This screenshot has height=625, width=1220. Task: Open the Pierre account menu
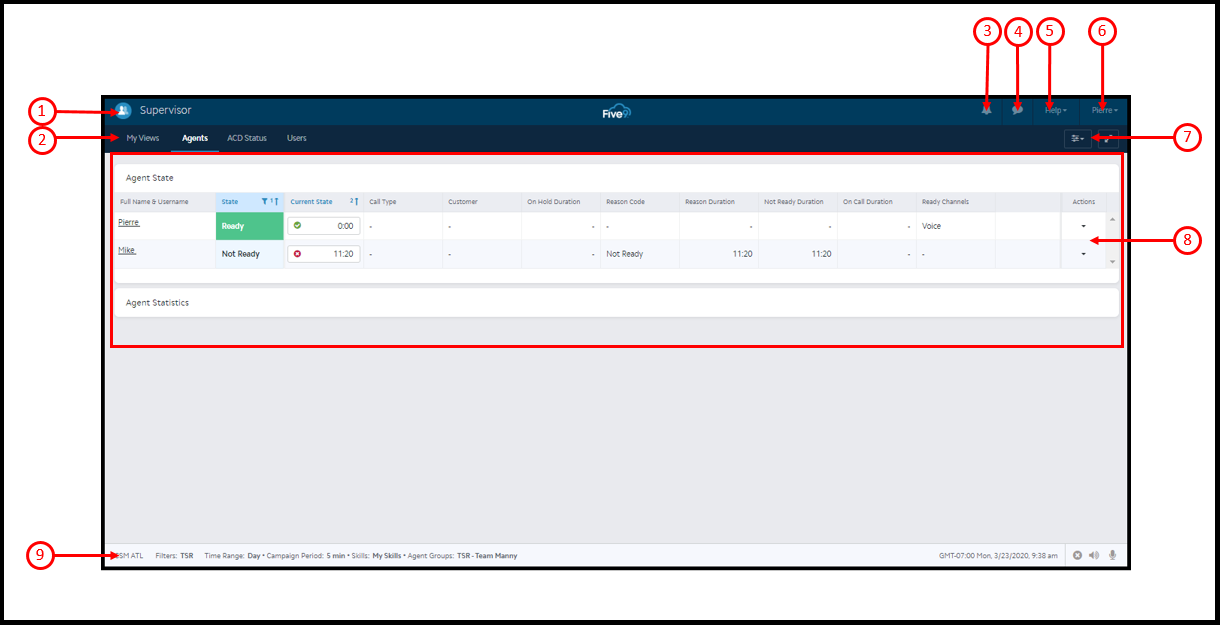[x=1104, y=110]
